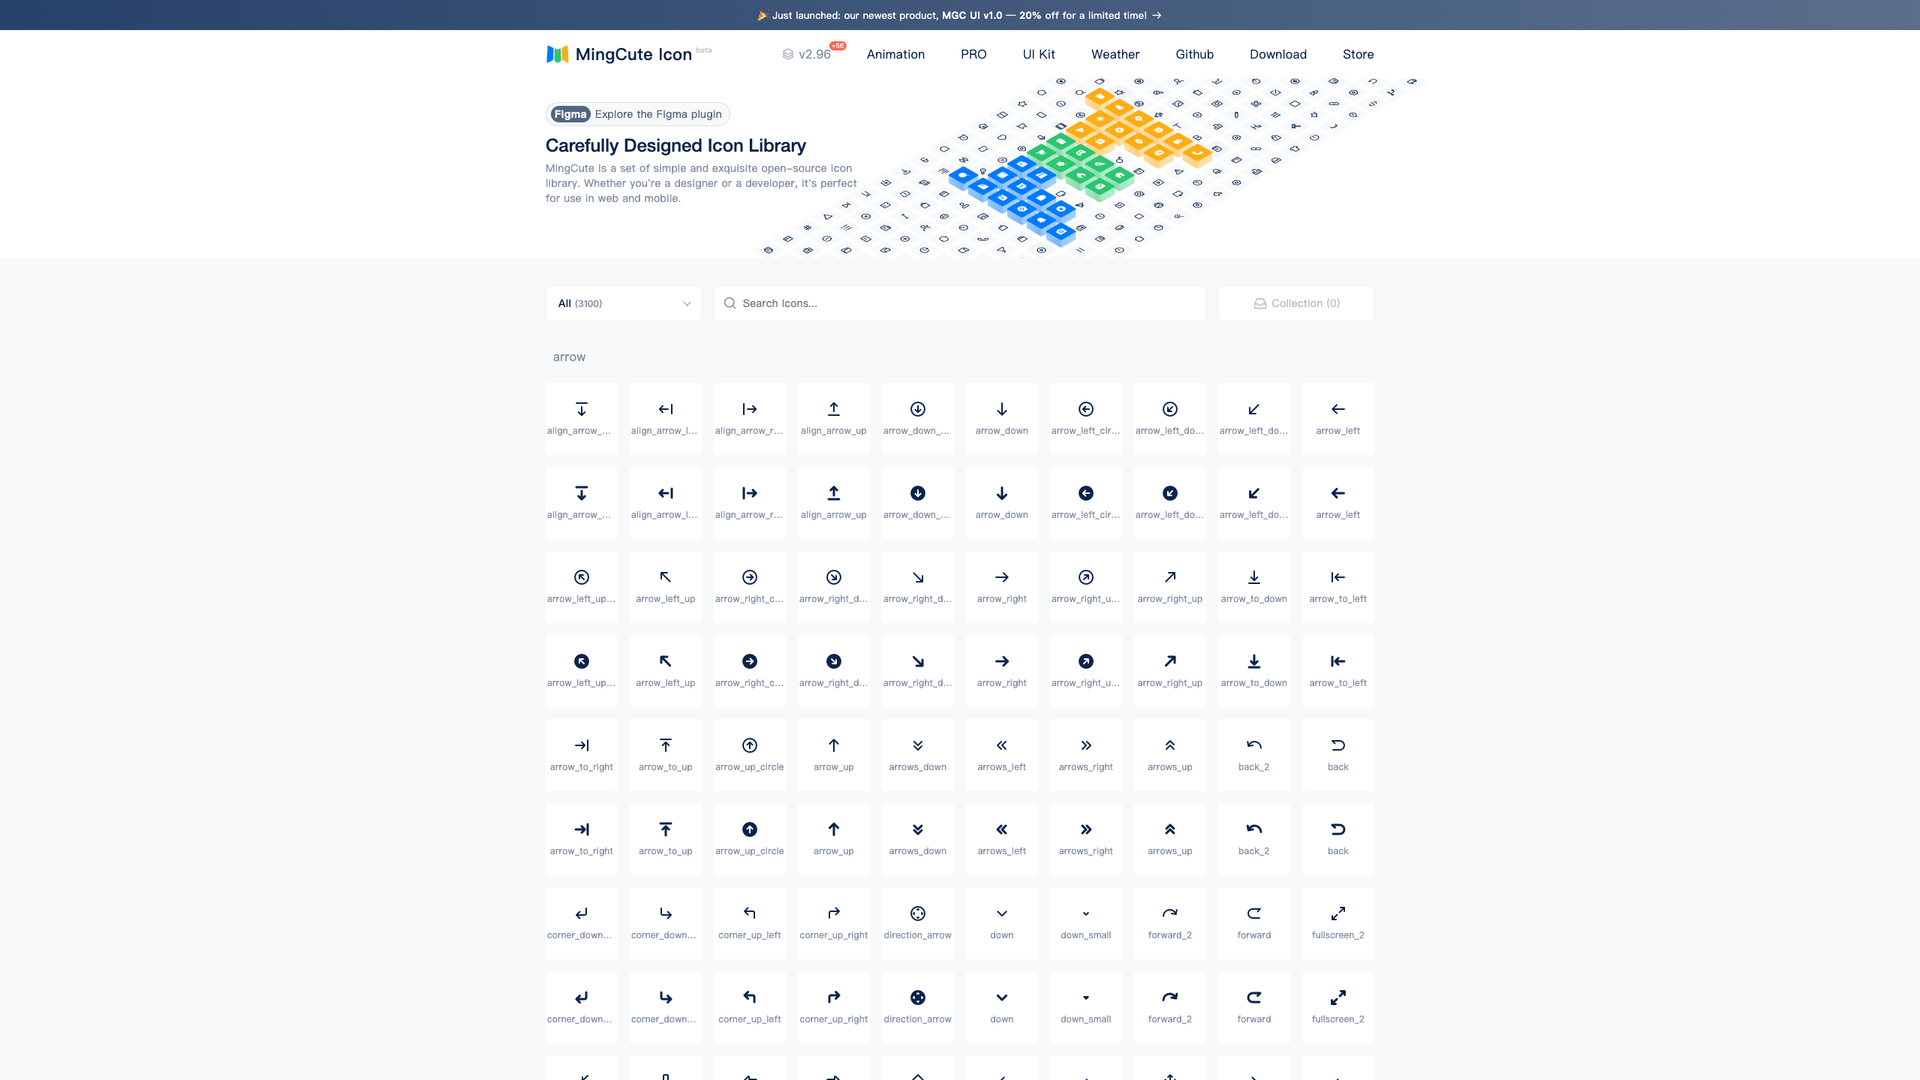This screenshot has height=1080, width=1920.
Task: Select the outline align_arrow_up icon
Action: (x=833, y=410)
